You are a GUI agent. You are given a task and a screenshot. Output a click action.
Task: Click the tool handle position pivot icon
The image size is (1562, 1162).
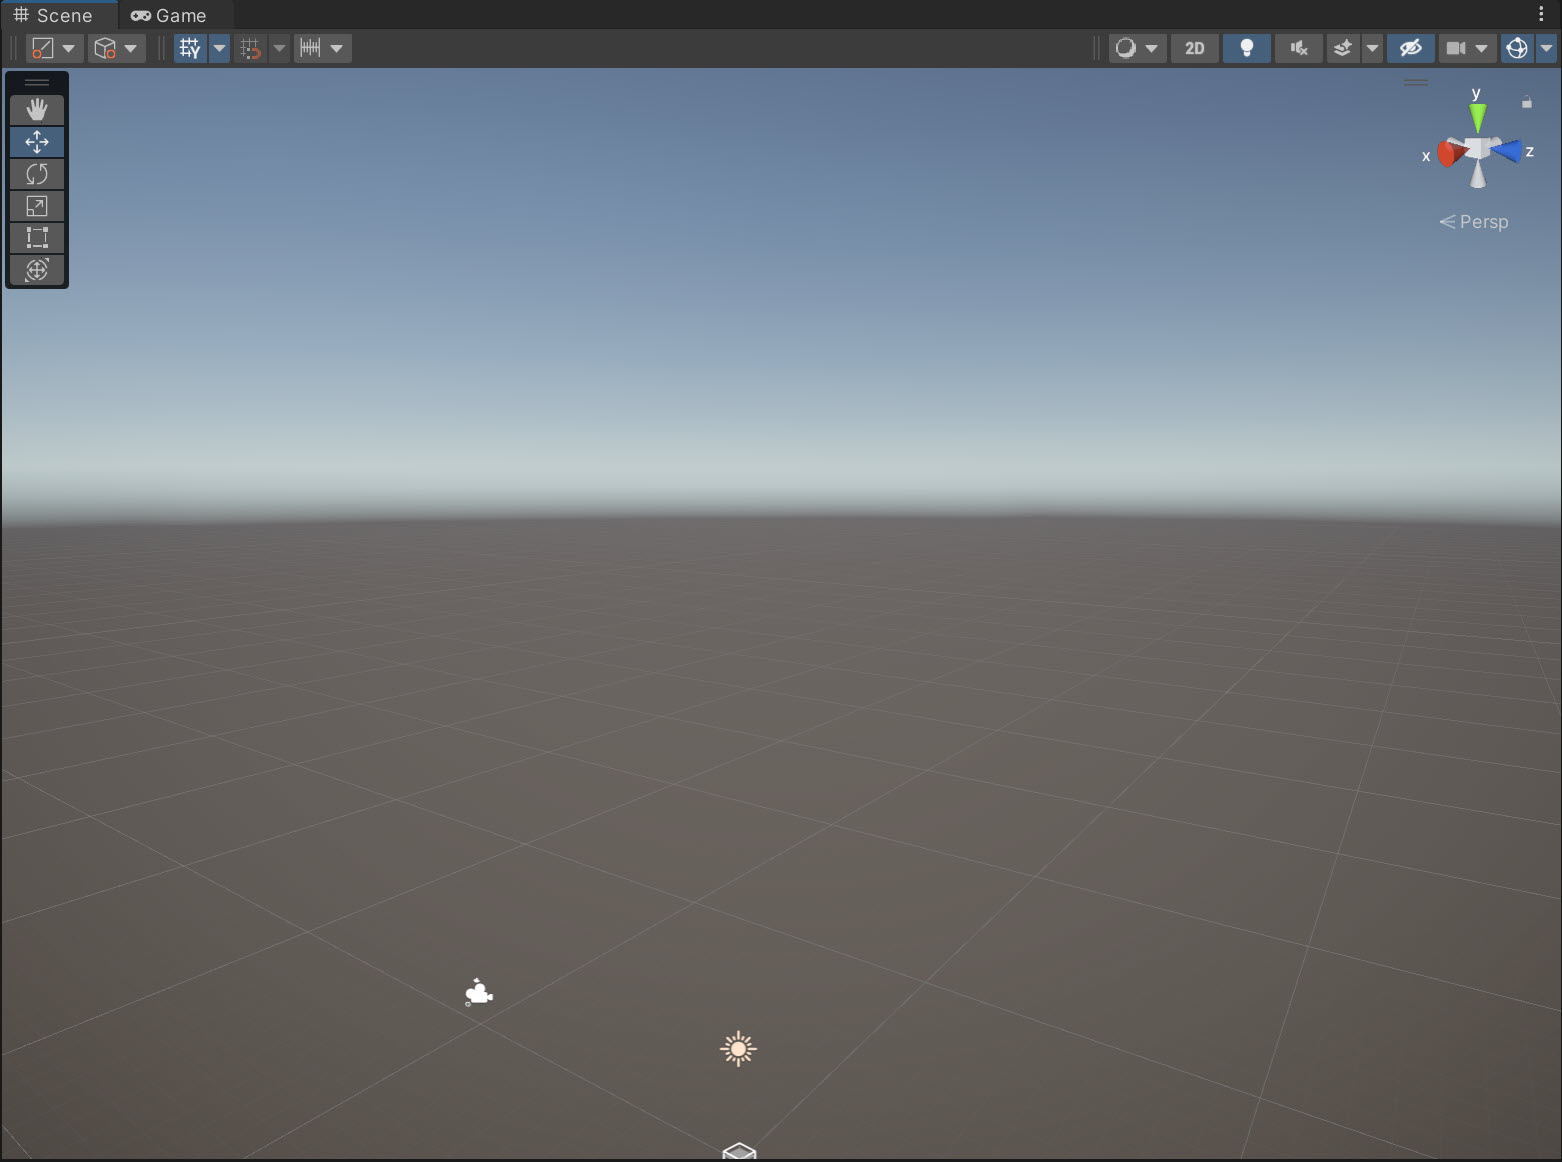[42, 48]
